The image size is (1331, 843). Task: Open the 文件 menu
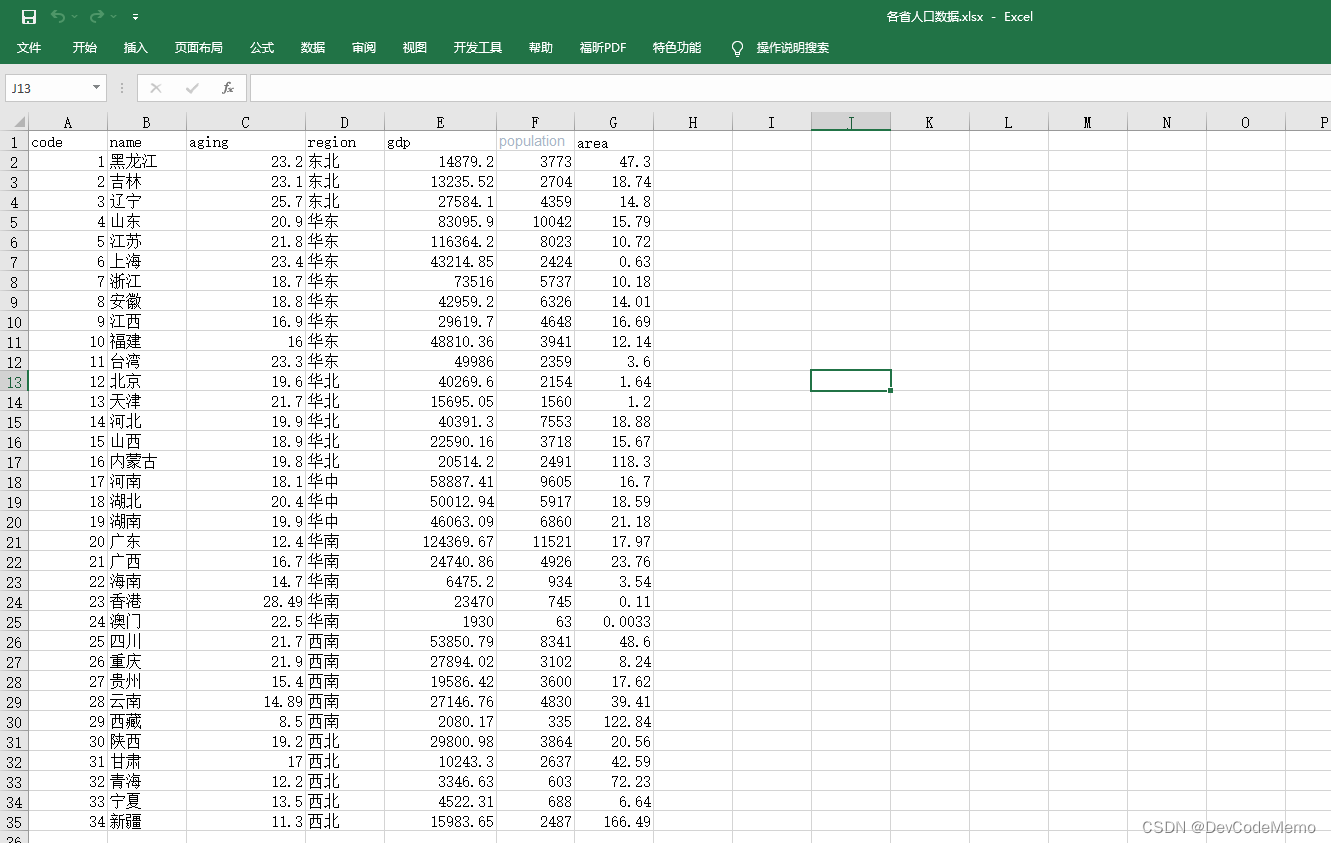click(x=30, y=47)
